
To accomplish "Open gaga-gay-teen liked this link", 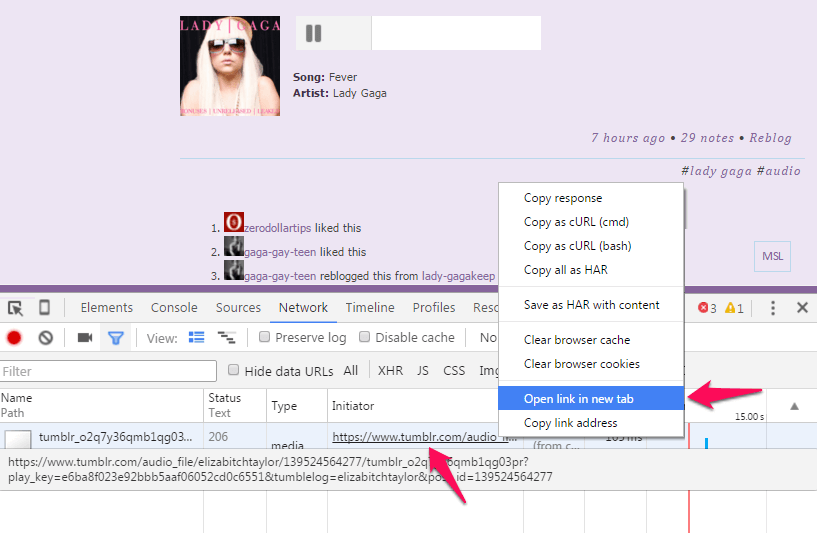I will click(280, 252).
